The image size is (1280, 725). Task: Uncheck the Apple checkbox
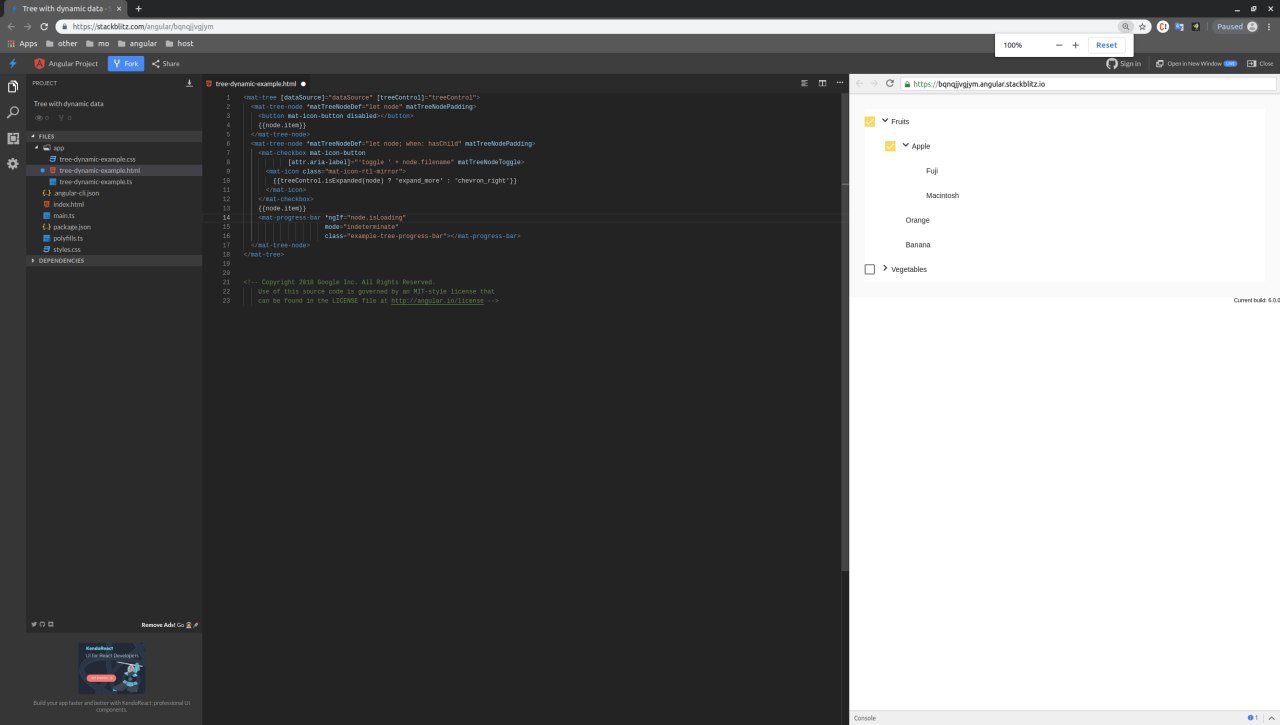890,146
